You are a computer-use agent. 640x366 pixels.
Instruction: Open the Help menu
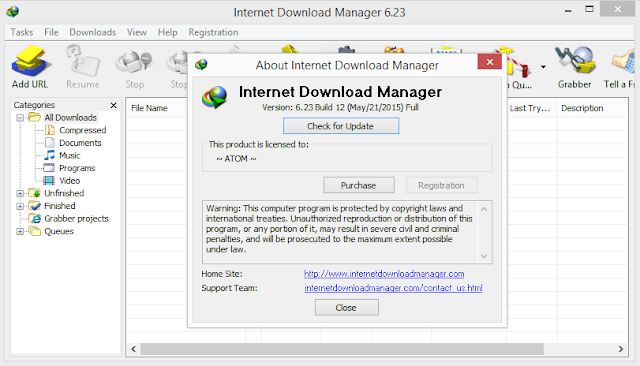167,32
